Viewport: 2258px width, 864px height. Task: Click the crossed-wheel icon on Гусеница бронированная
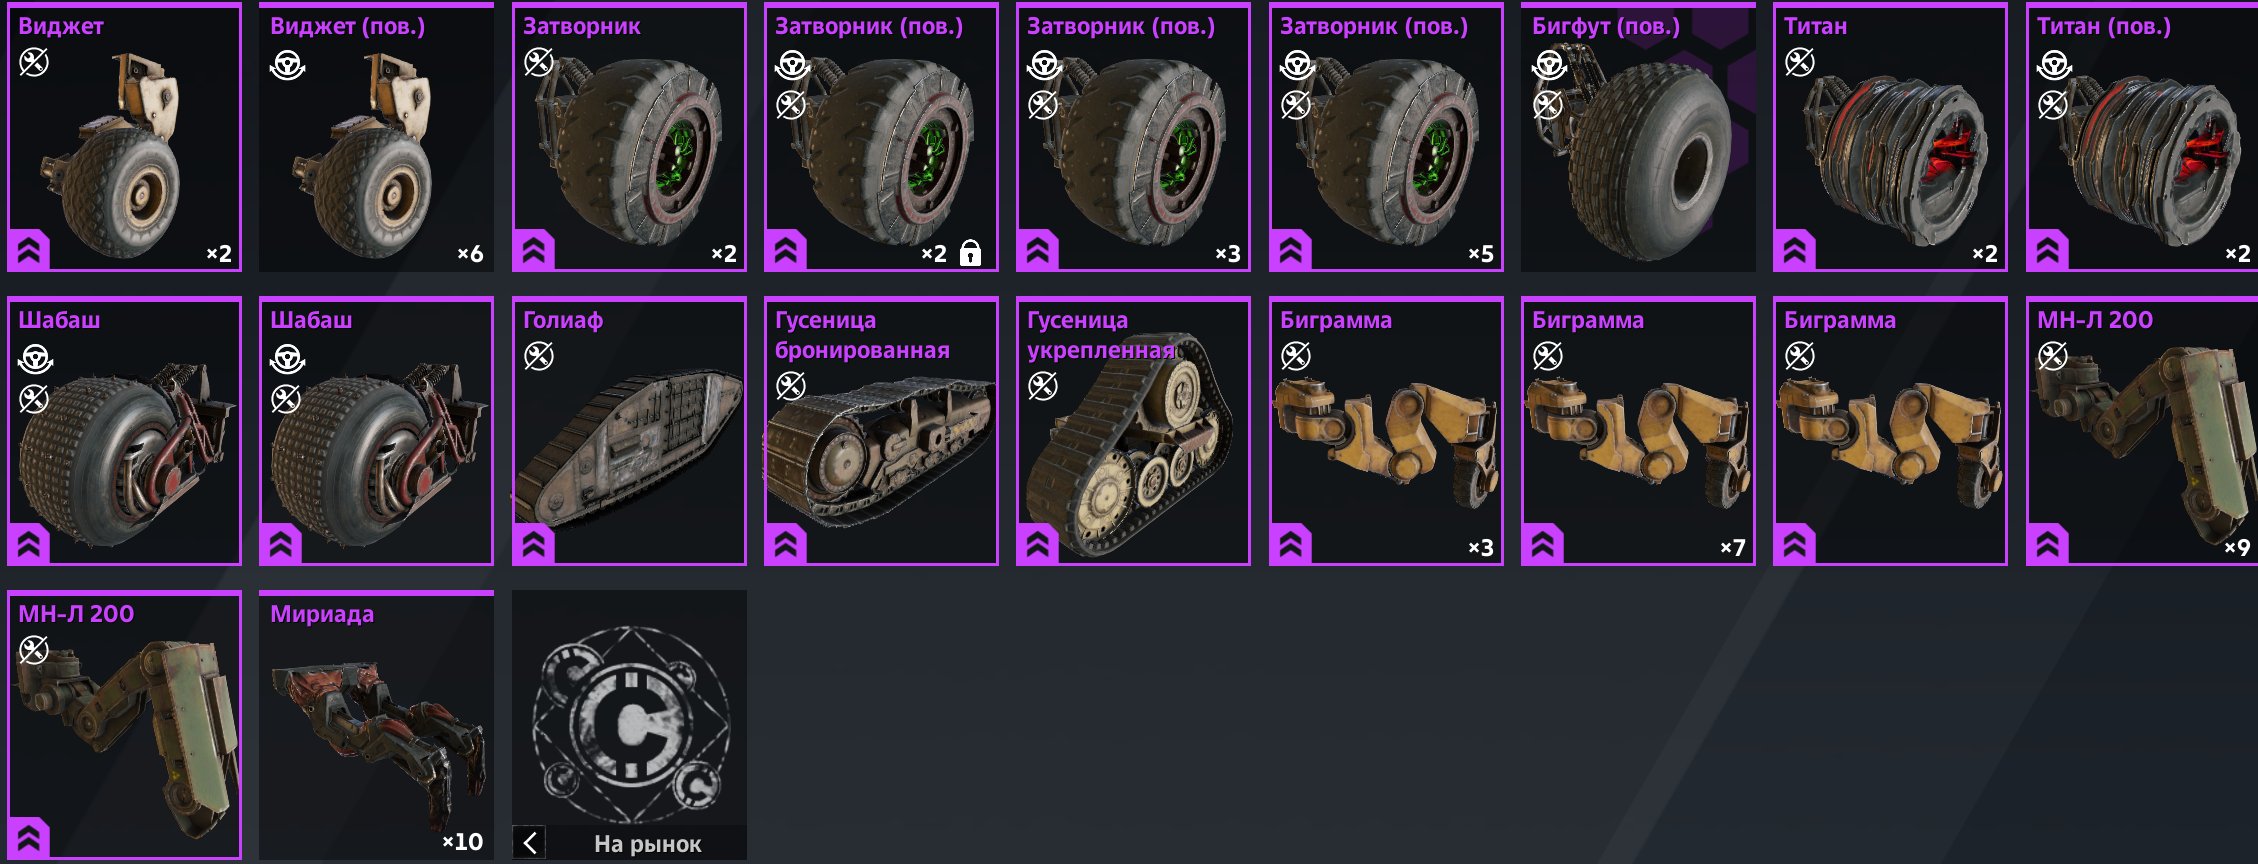[x=791, y=385]
